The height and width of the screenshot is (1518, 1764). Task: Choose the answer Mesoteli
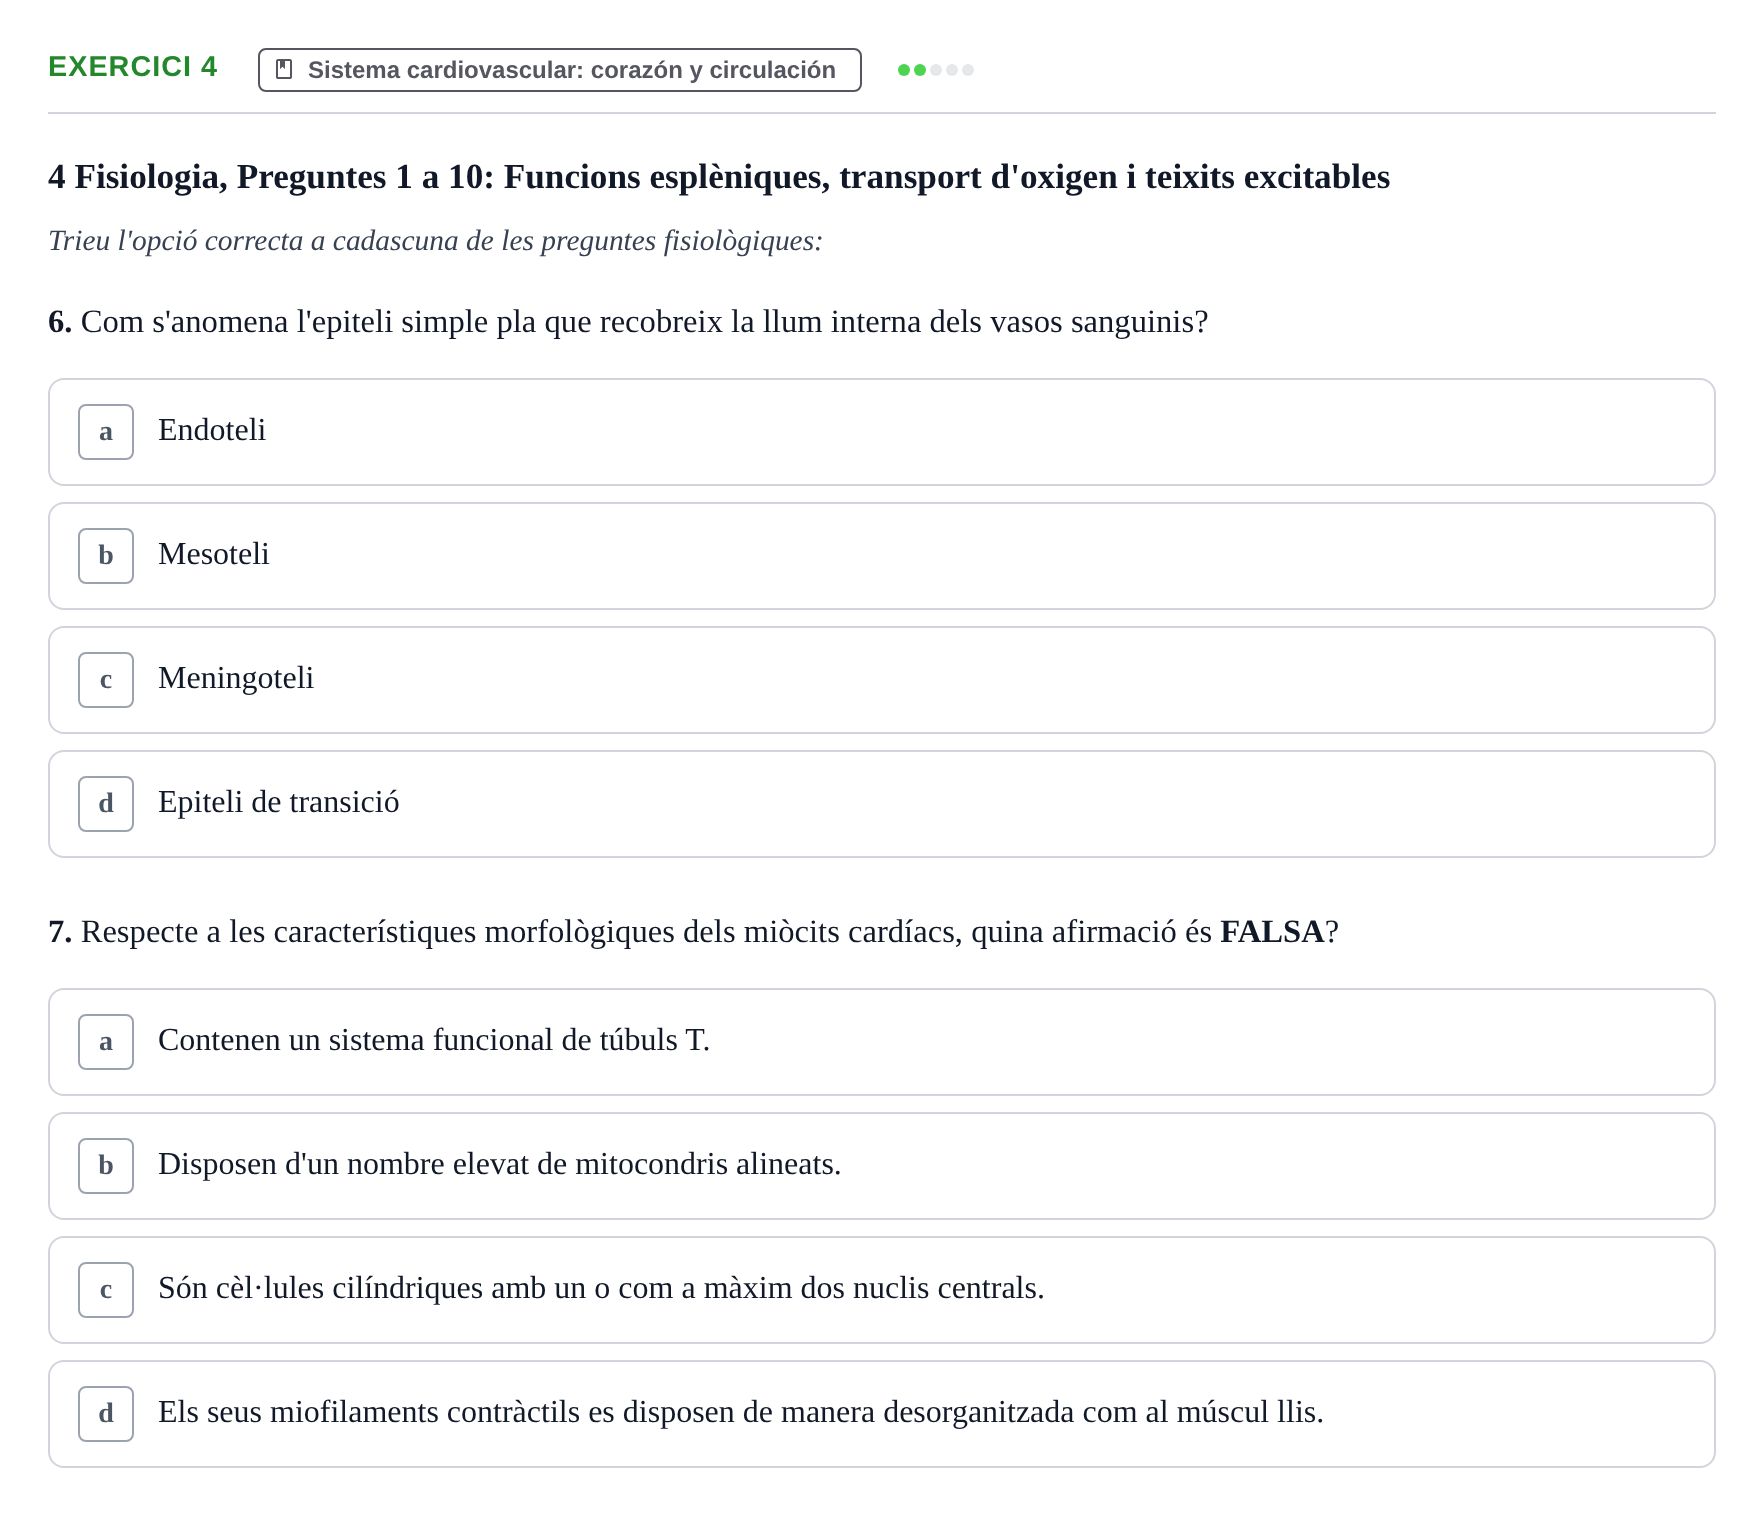[x=882, y=556]
